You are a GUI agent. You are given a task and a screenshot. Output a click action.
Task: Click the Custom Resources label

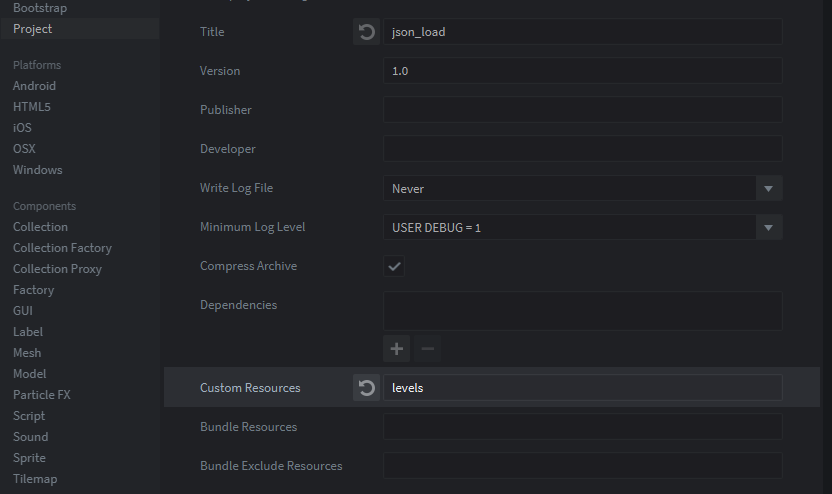(250, 388)
